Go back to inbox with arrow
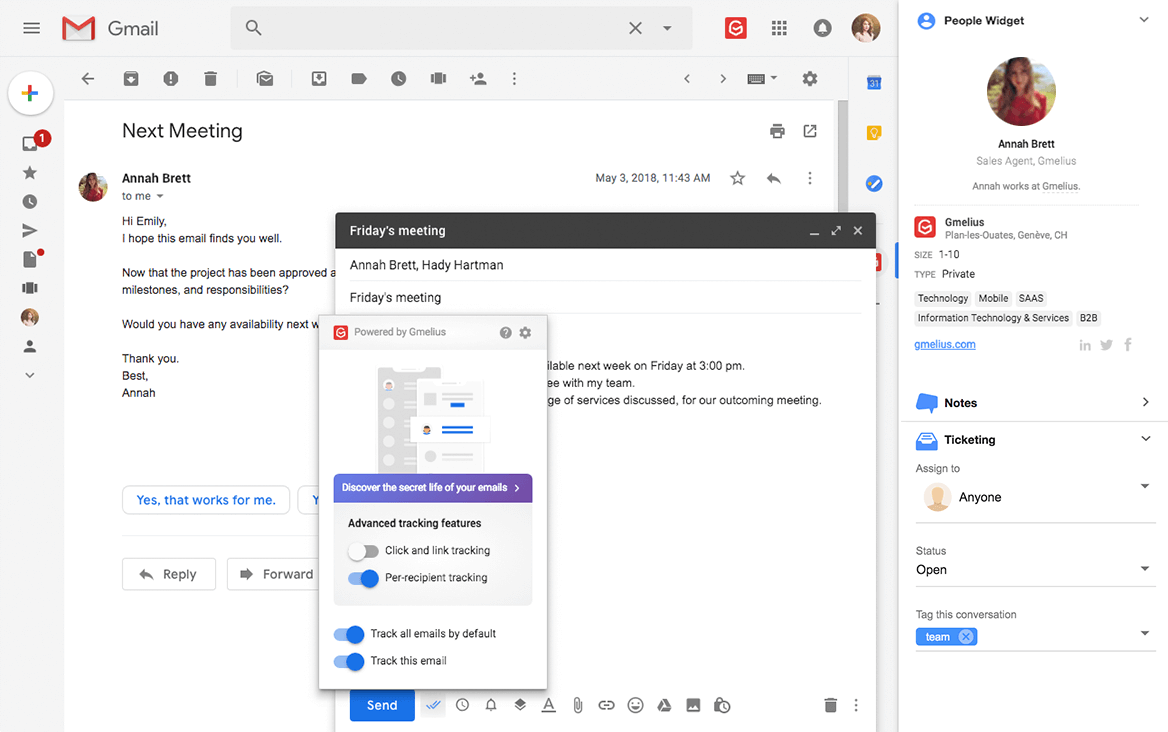This screenshot has width=1168, height=732. [88, 78]
